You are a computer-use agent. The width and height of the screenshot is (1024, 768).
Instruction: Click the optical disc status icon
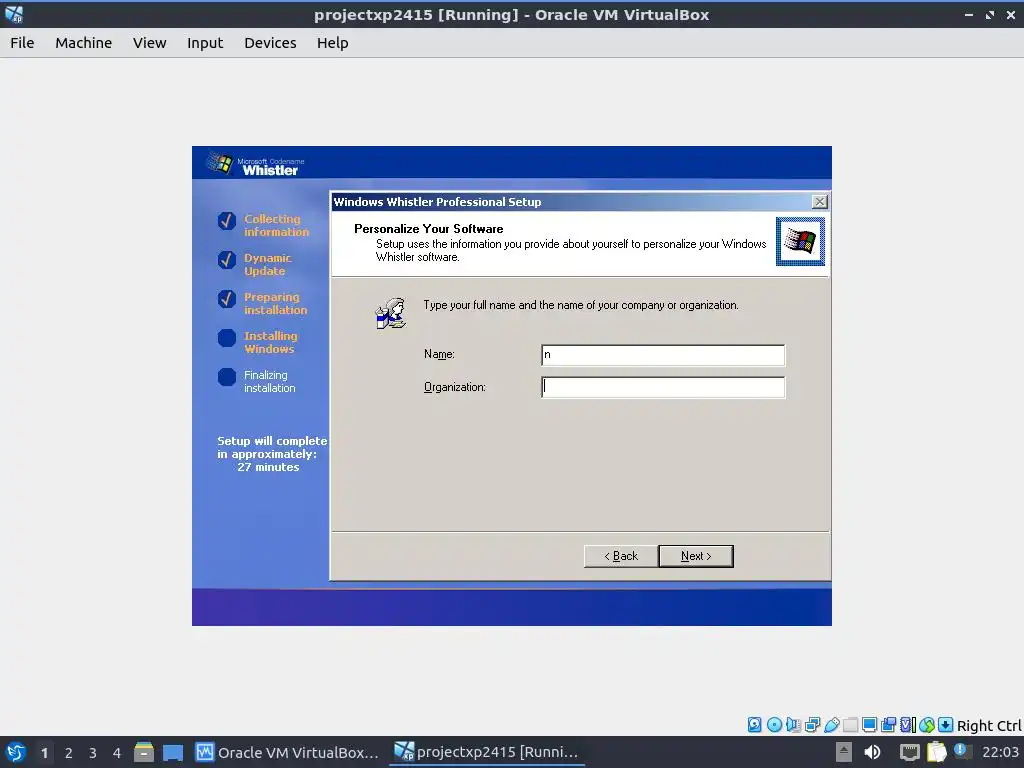tap(774, 724)
